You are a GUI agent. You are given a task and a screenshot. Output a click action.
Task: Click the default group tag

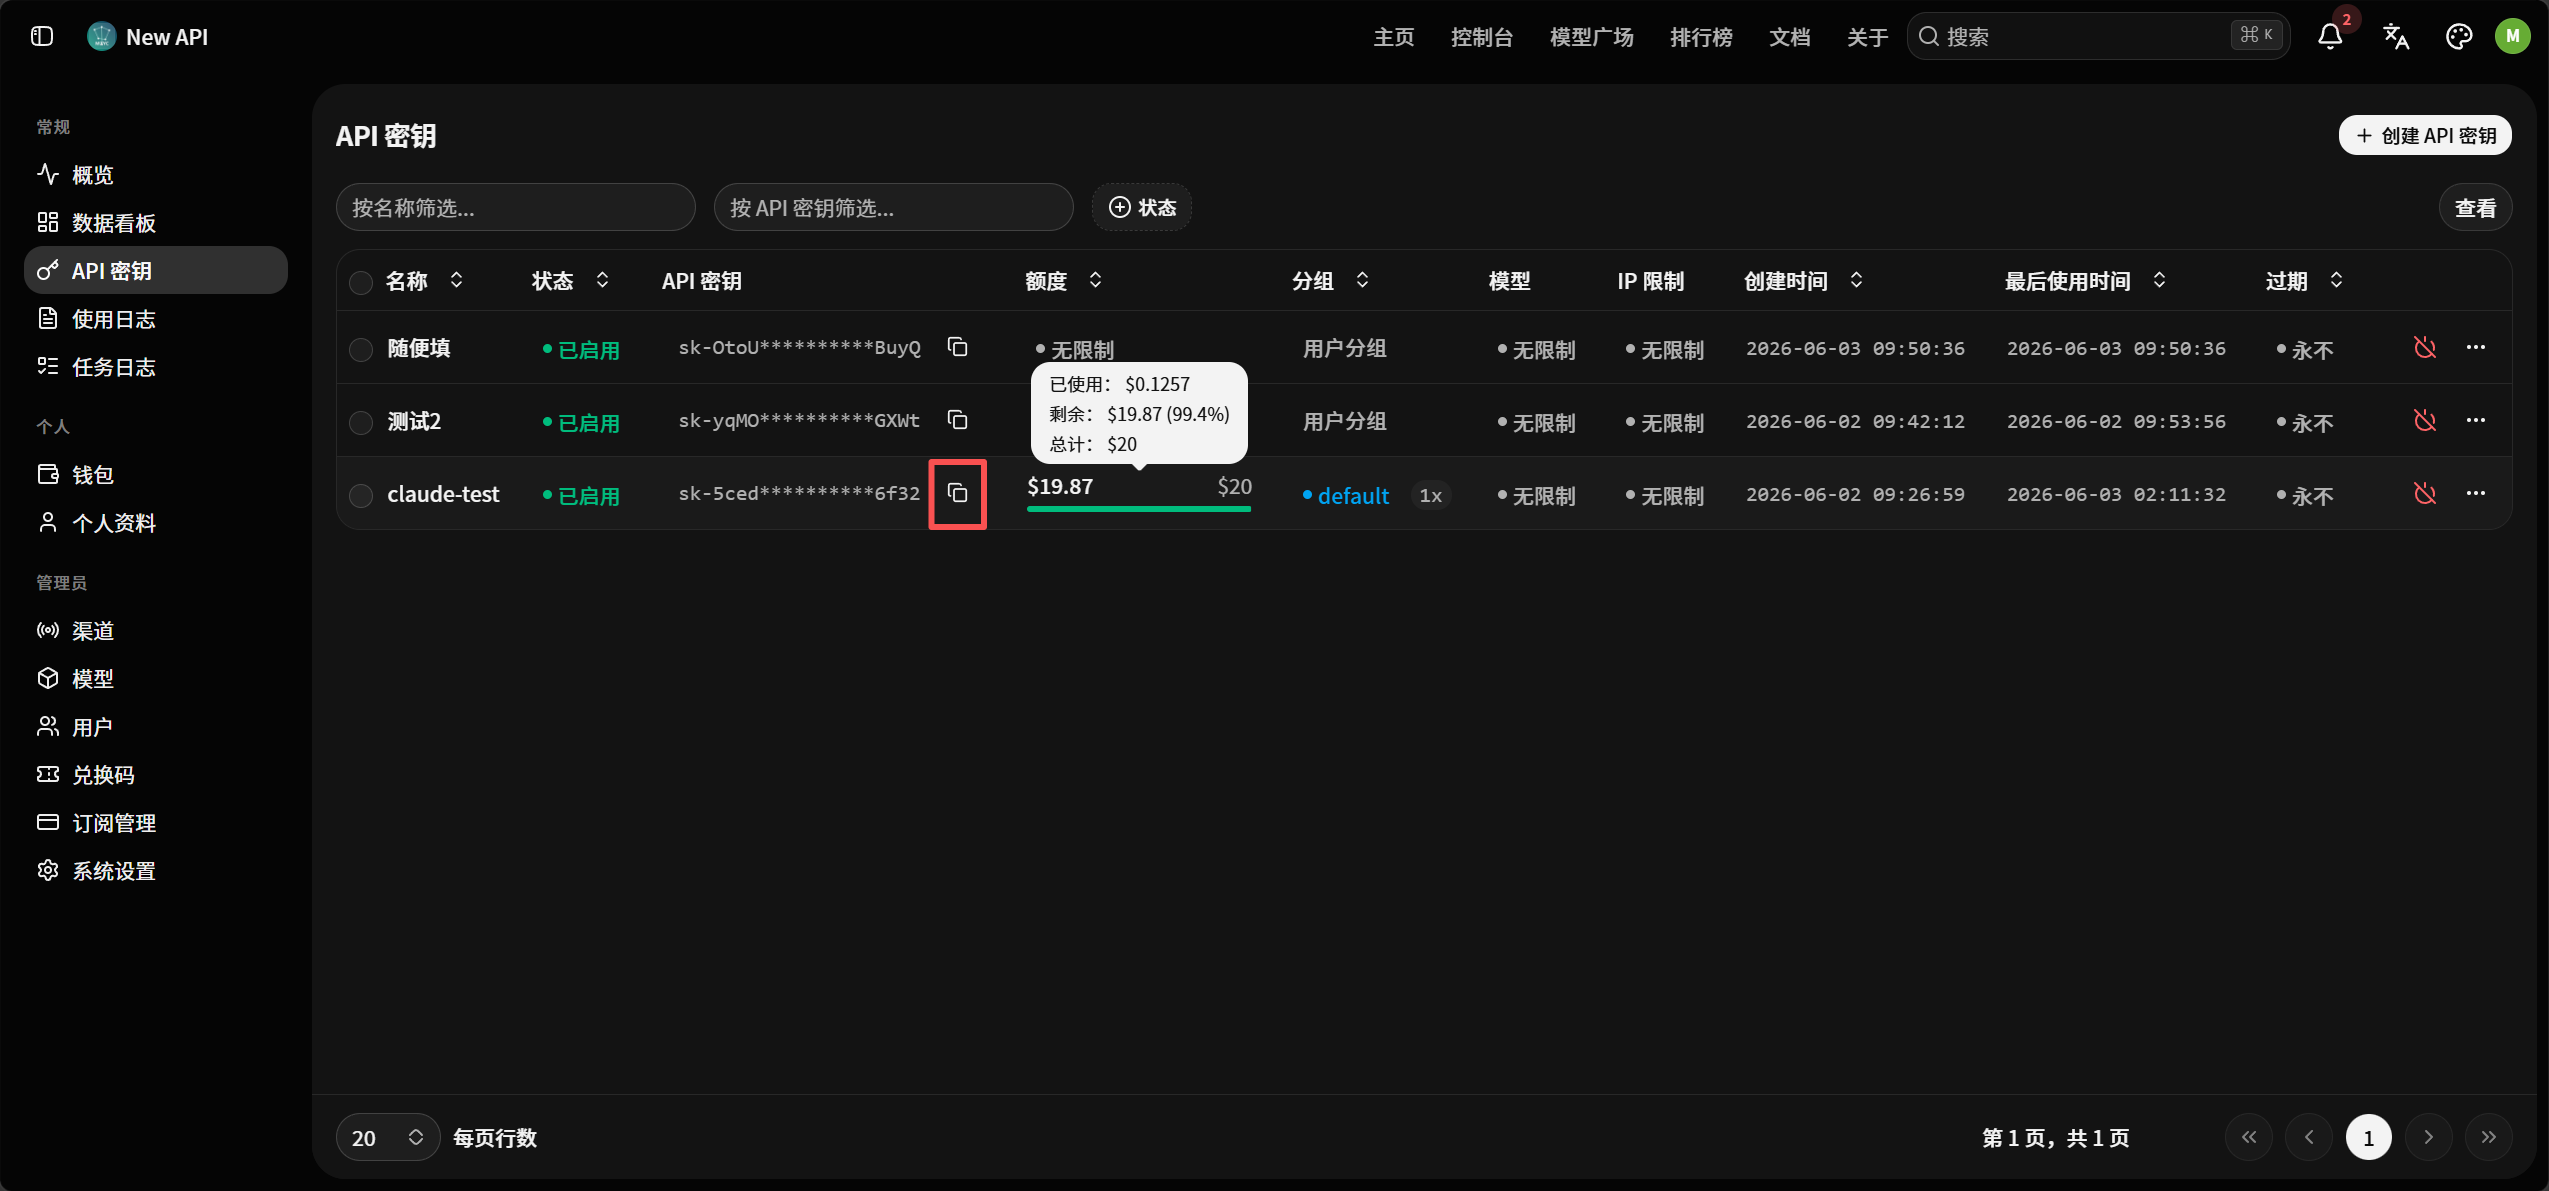(1346, 495)
